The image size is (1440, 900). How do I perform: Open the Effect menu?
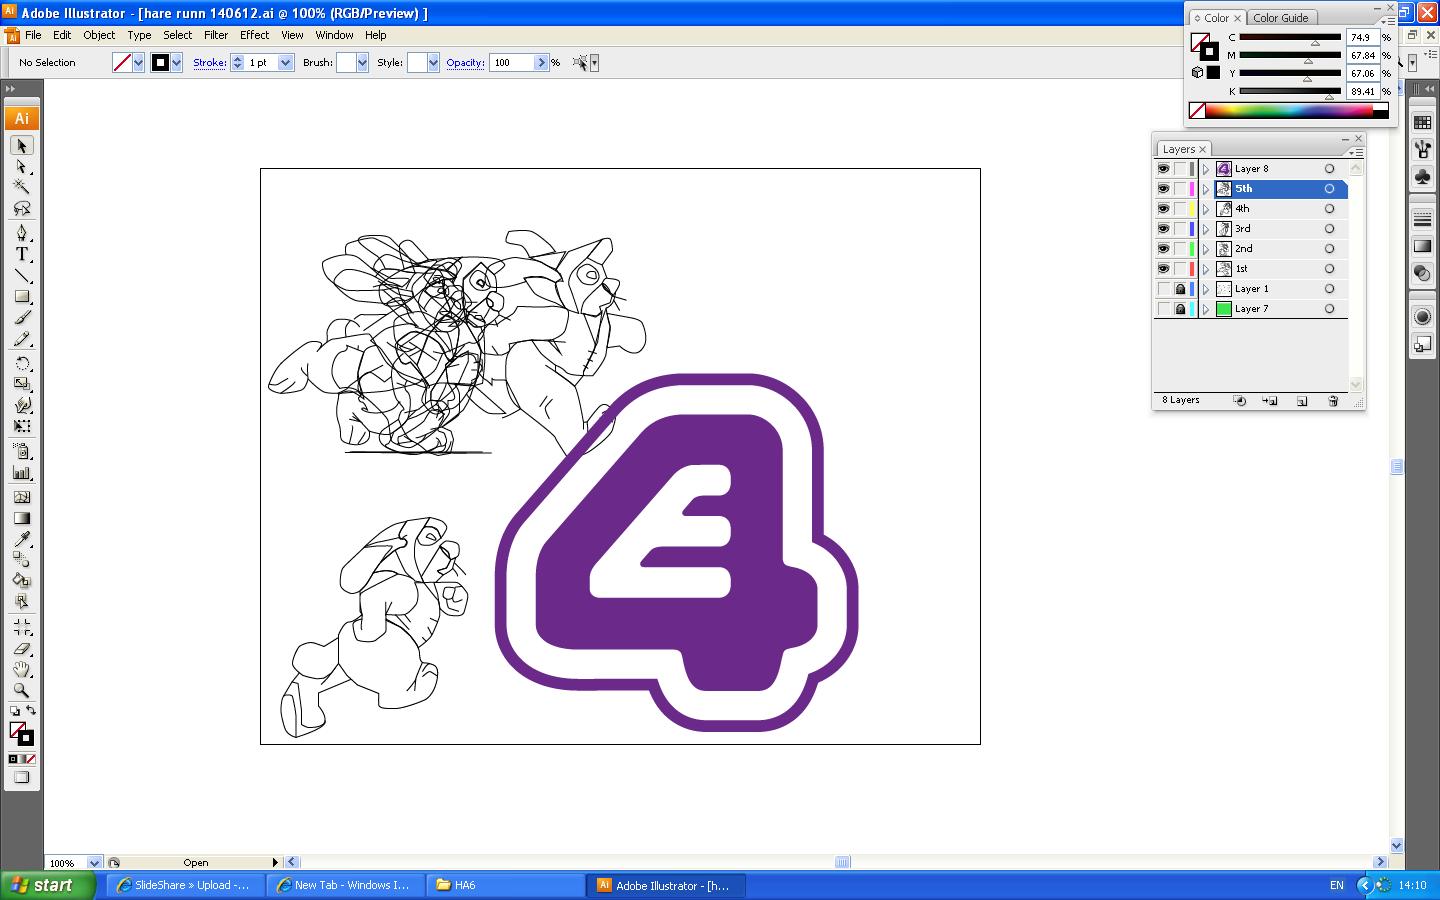[254, 35]
